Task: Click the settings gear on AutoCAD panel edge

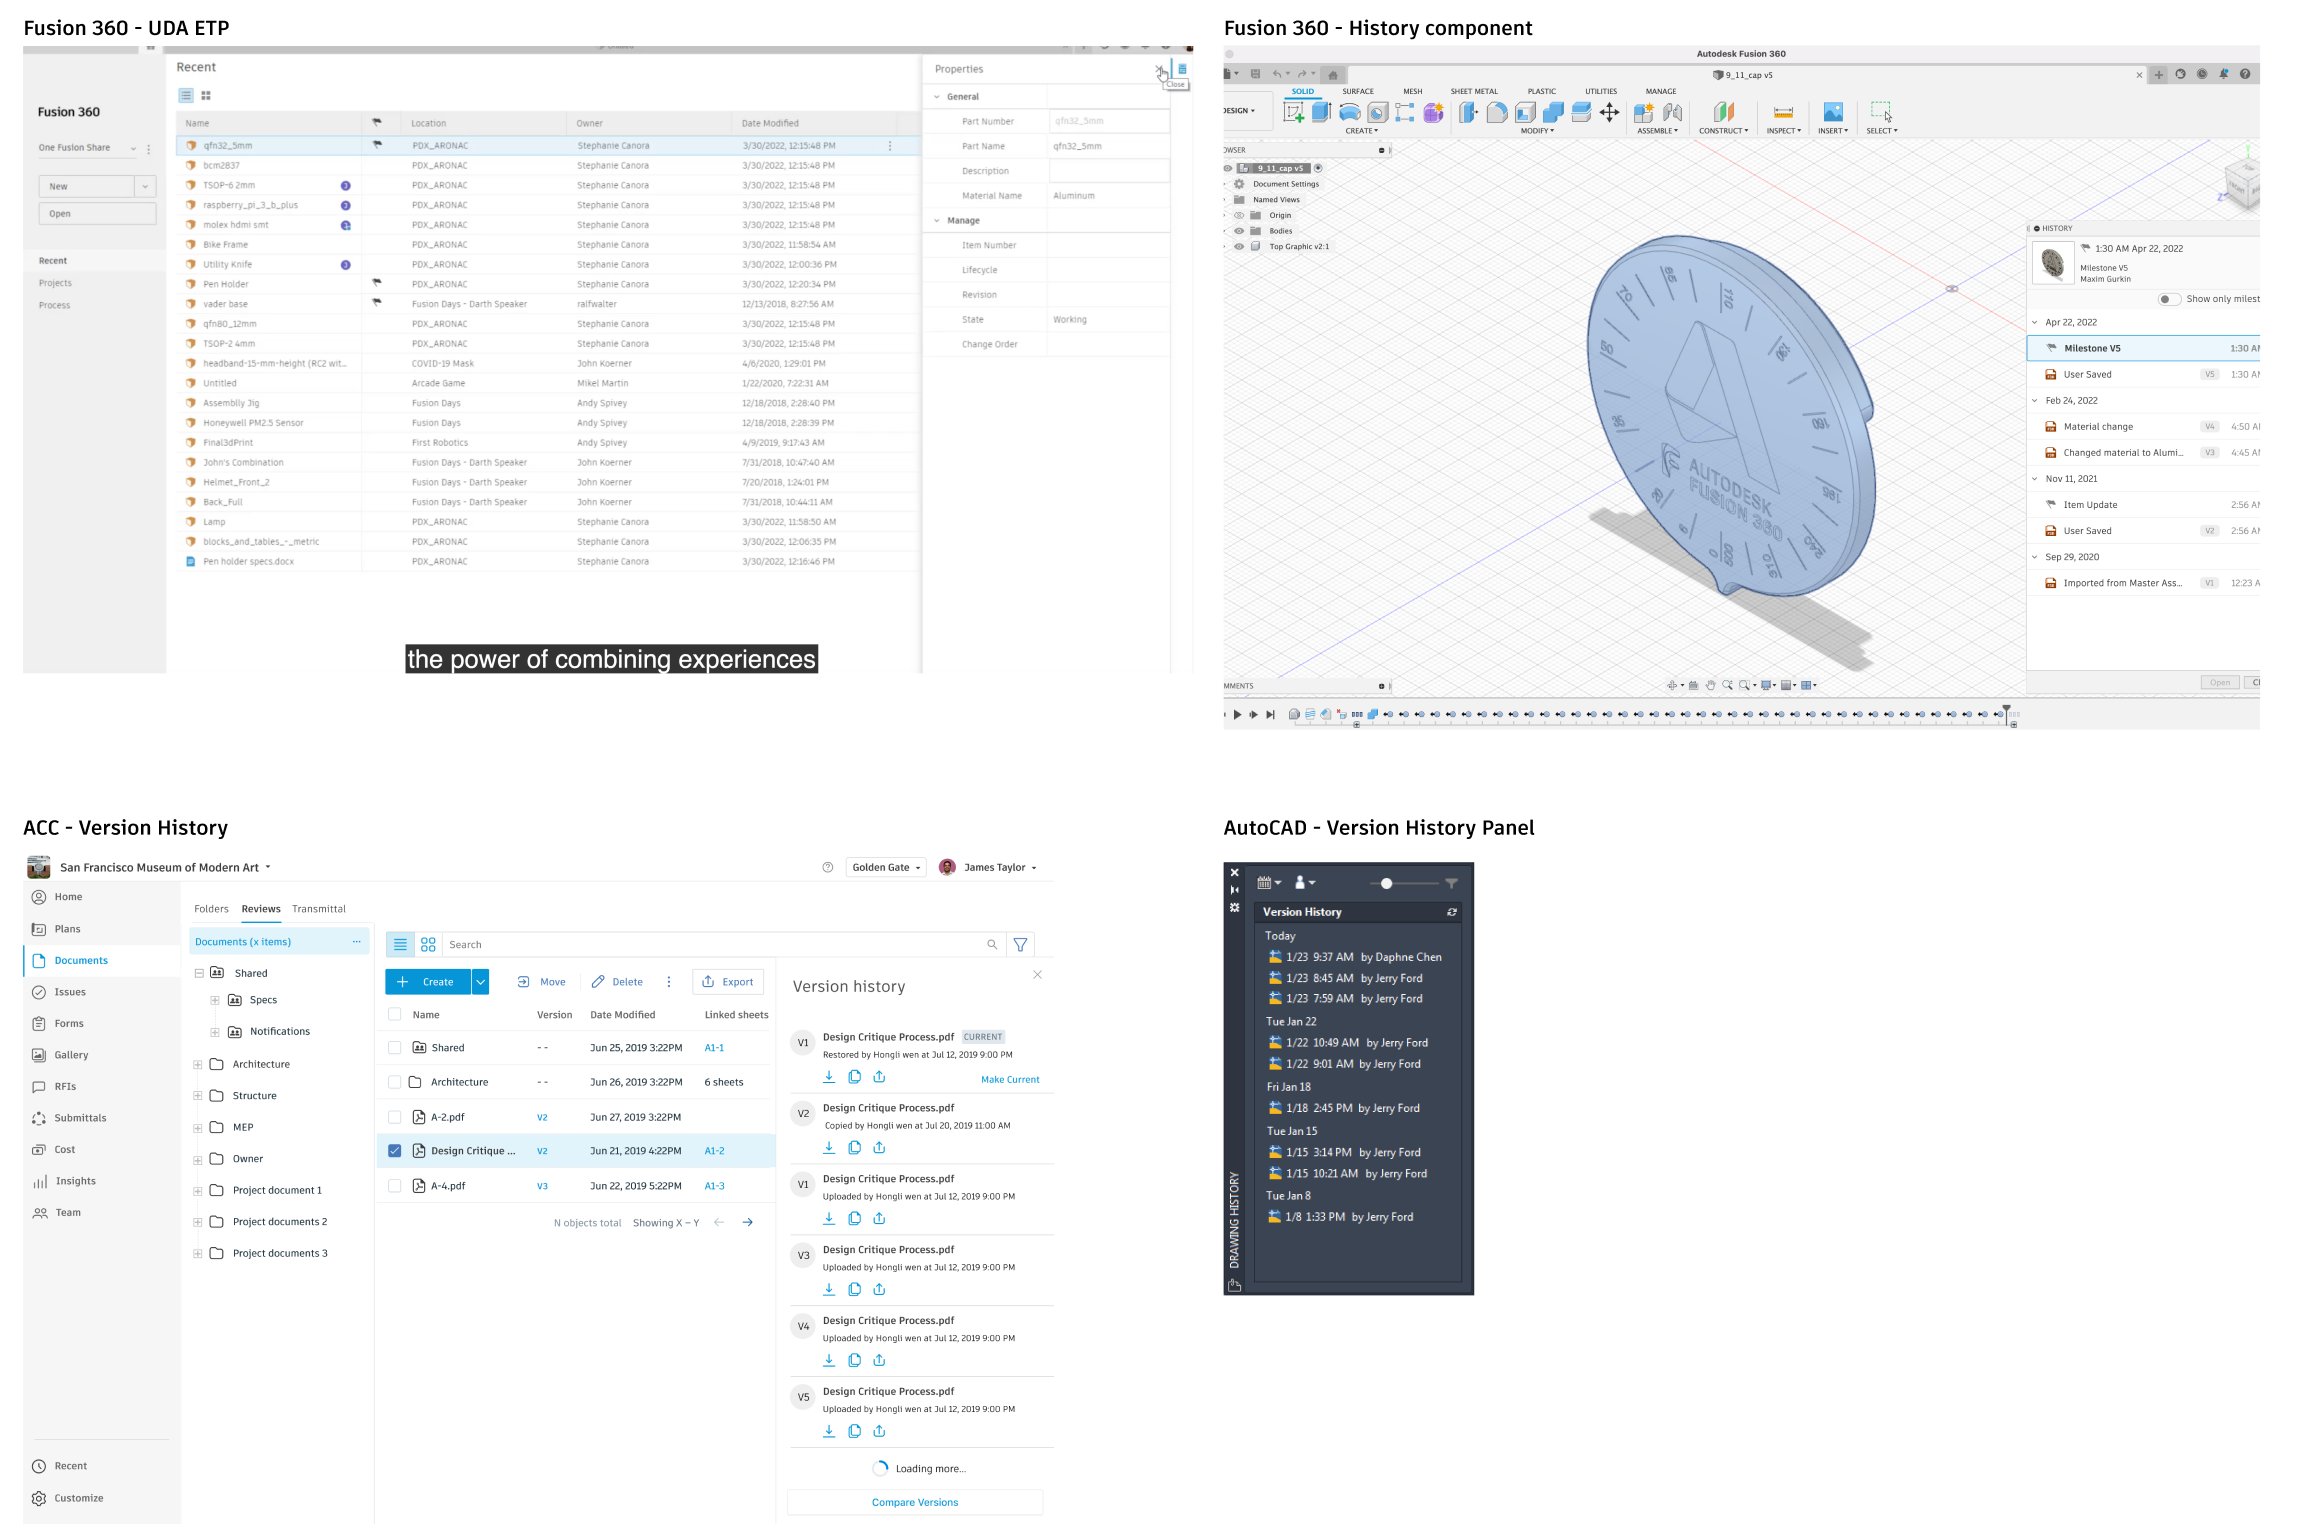Action: 1234,907
